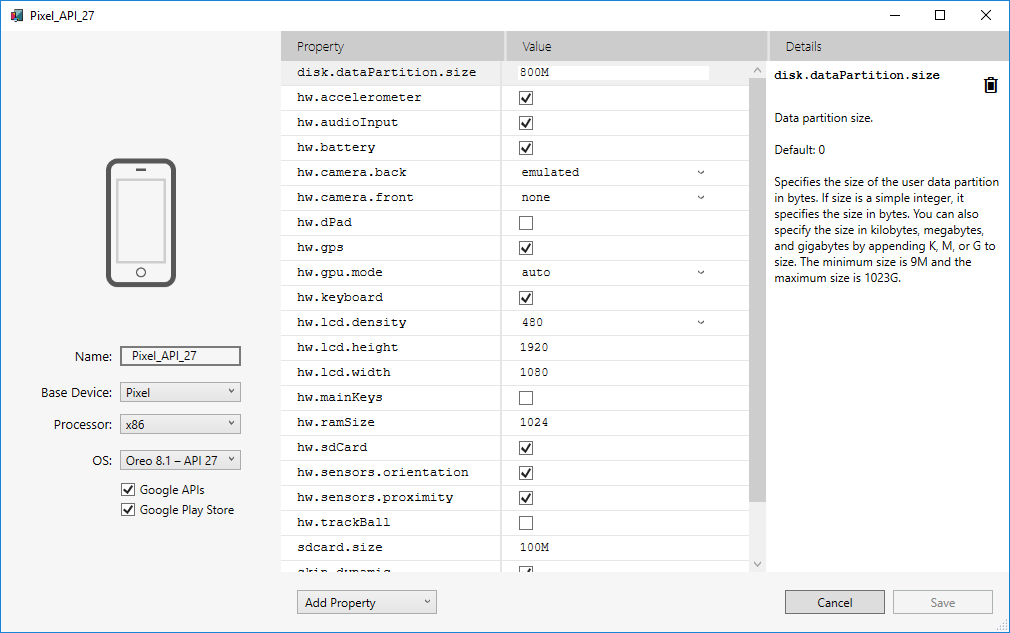Screen dimensions: 1010x633
Task: Open the hw.camera.back dropdown
Action: point(612,173)
